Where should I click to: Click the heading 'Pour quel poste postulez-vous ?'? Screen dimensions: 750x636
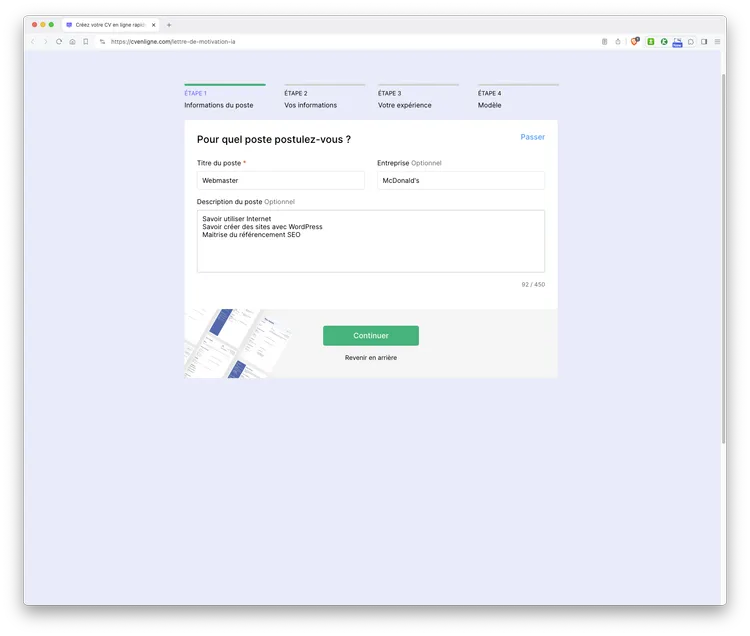(274, 140)
